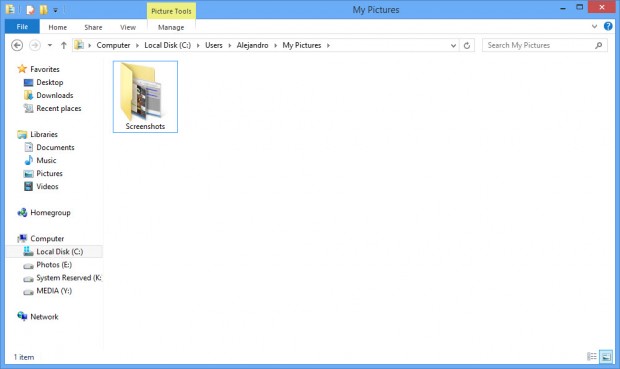Refresh the My Pictures folder
This screenshot has height=369, width=620.
[x=467, y=45]
